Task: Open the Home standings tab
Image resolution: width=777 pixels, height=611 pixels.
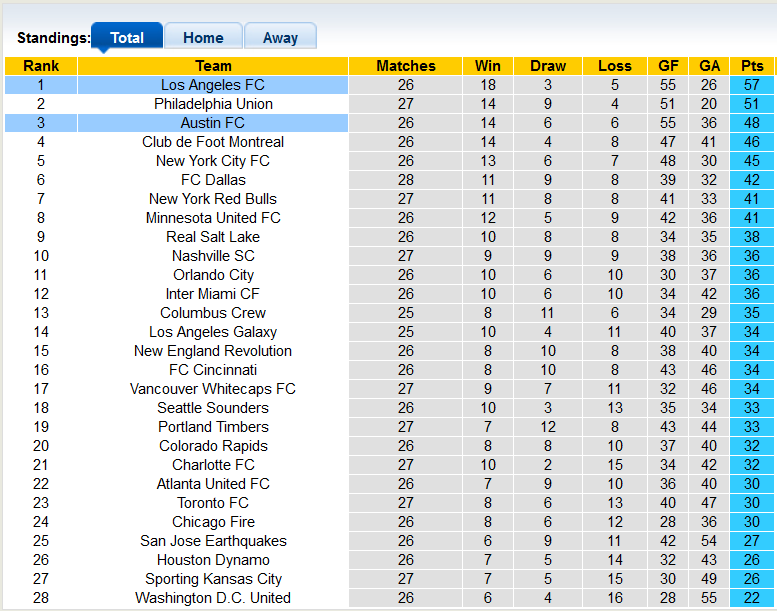Action: click(203, 38)
